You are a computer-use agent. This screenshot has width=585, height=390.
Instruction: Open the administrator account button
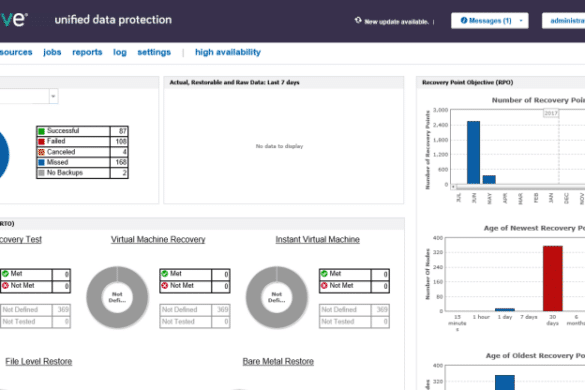coord(564,21)
